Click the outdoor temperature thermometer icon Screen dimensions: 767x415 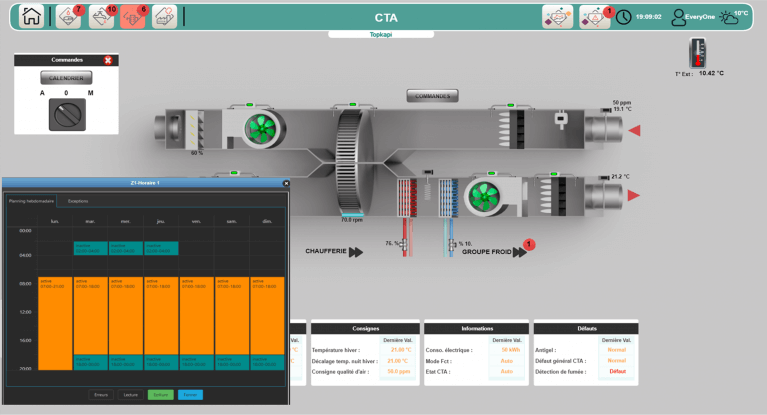[697, 53]
